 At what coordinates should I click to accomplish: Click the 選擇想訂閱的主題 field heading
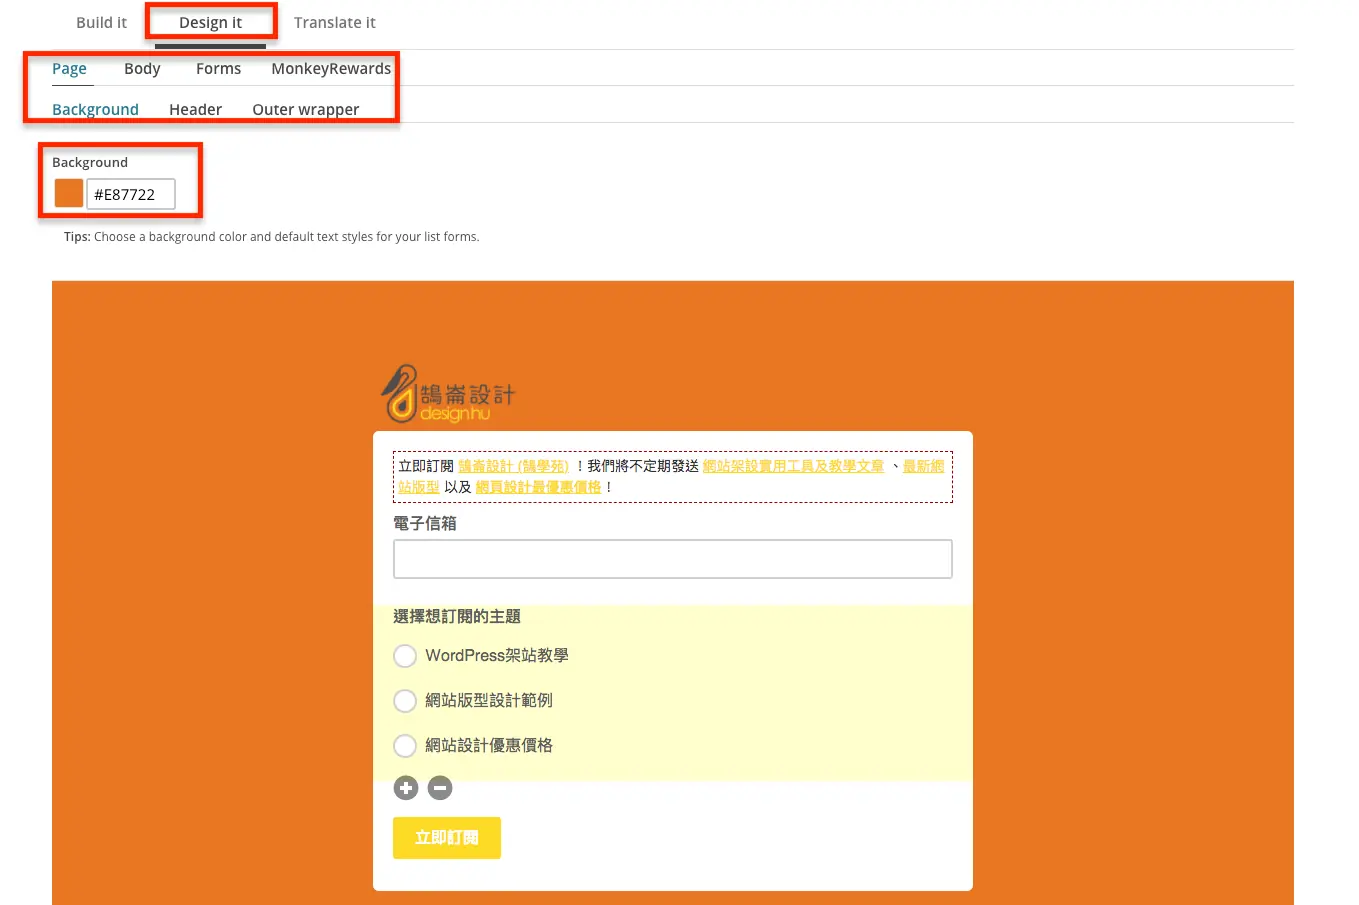(457, 617)
